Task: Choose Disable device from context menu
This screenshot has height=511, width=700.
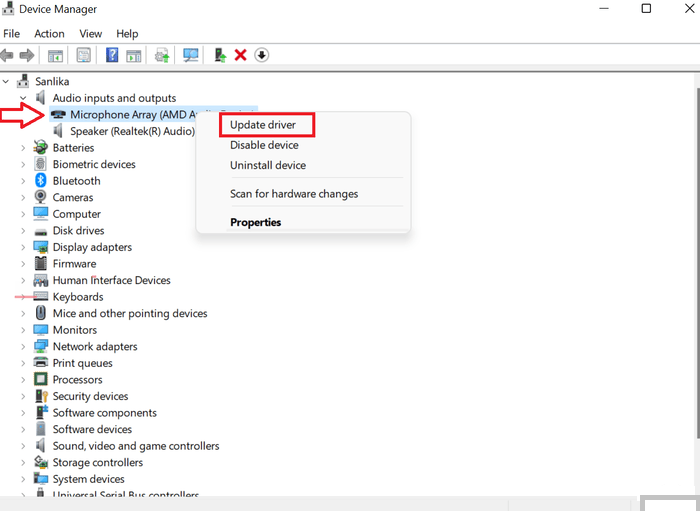Action: point(264,145)
